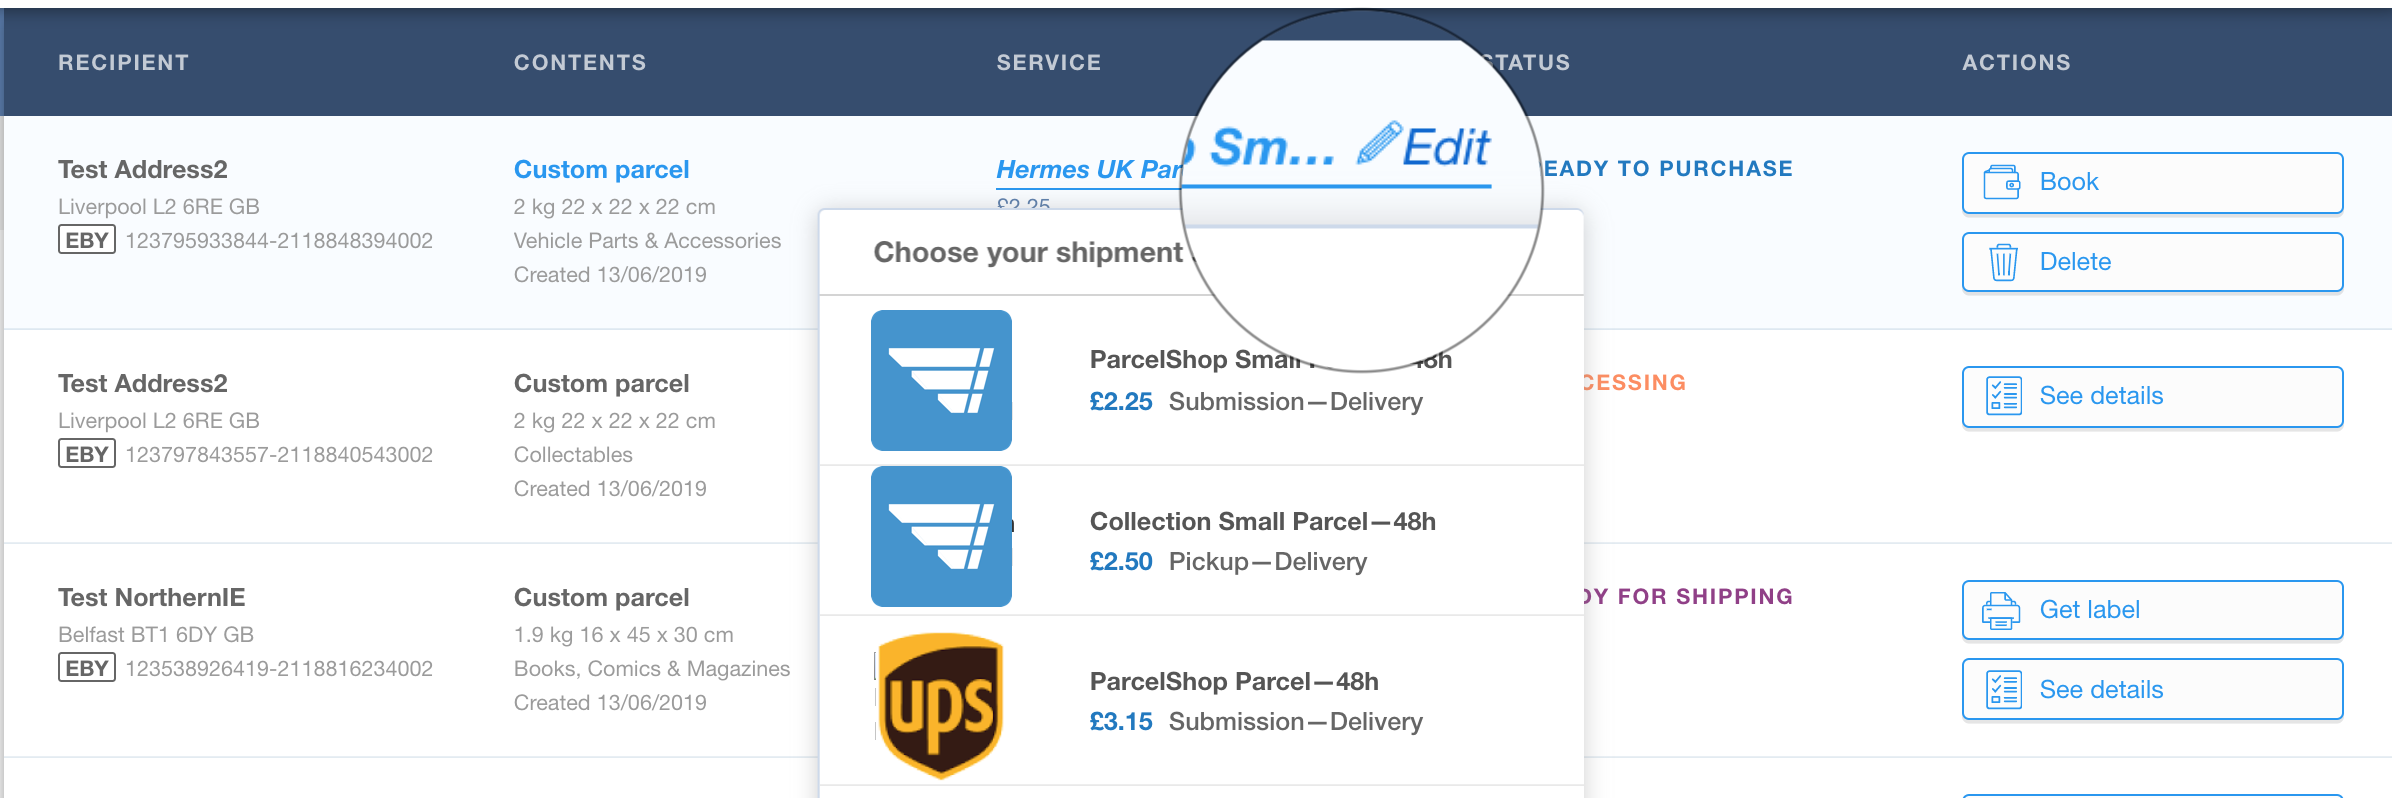The image size is (2392, 798).
Task: Pick ParcelShop Small Parcel £2.25 option
Action: coord(1201,380)
